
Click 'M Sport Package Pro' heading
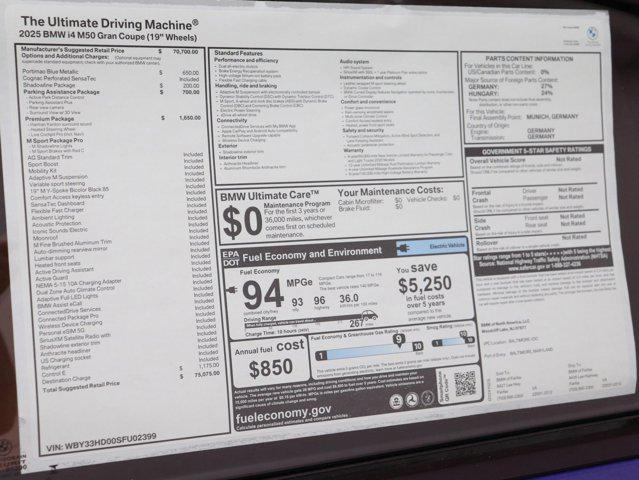point(55,140)
